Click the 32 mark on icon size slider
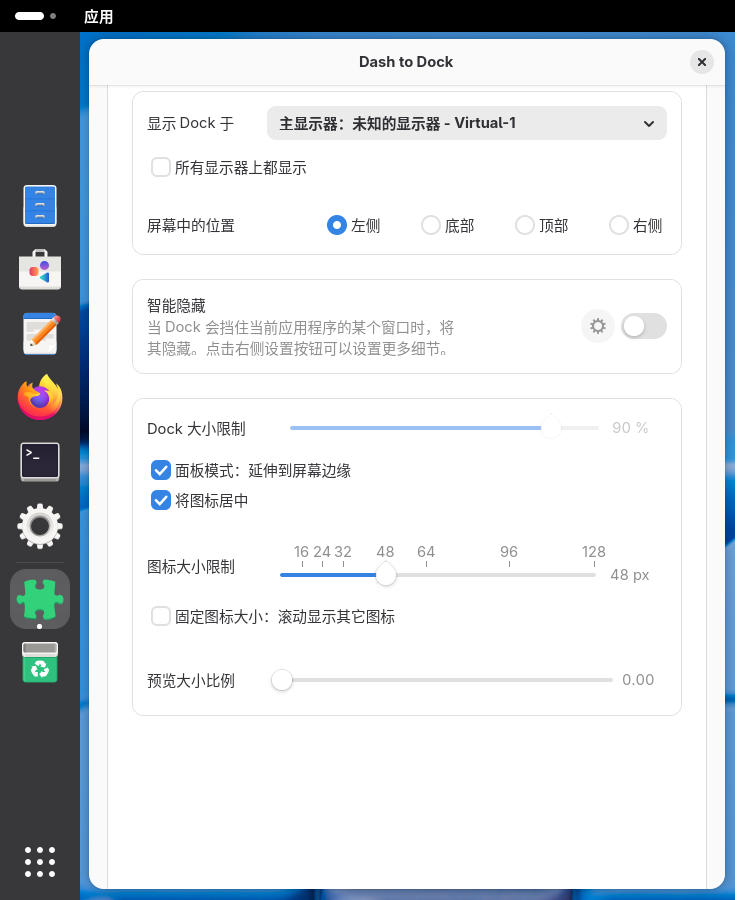Viewport: 735px width, 900px height. pyautogui.click(x=343, y=552)
